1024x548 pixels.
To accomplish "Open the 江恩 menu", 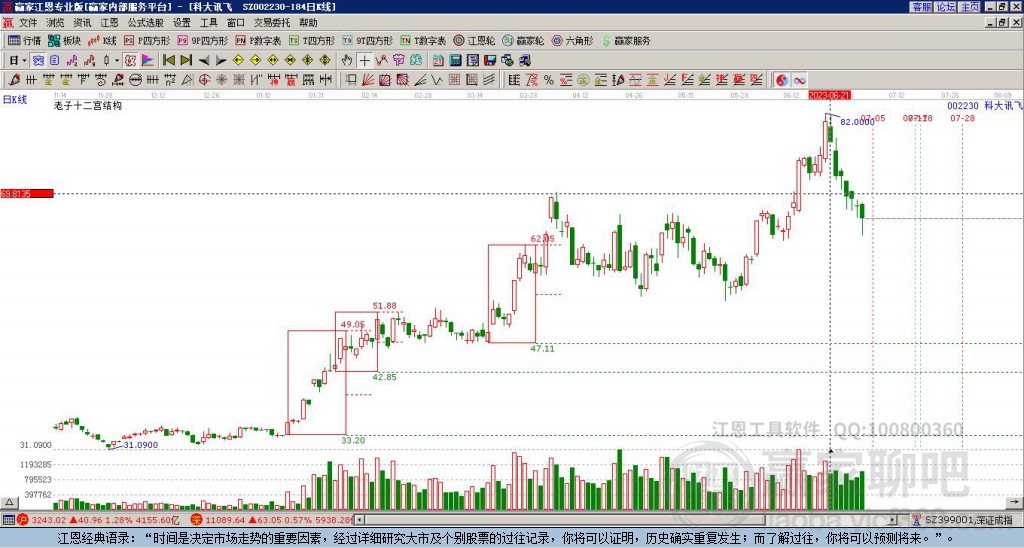I will (x=109, y=23).
